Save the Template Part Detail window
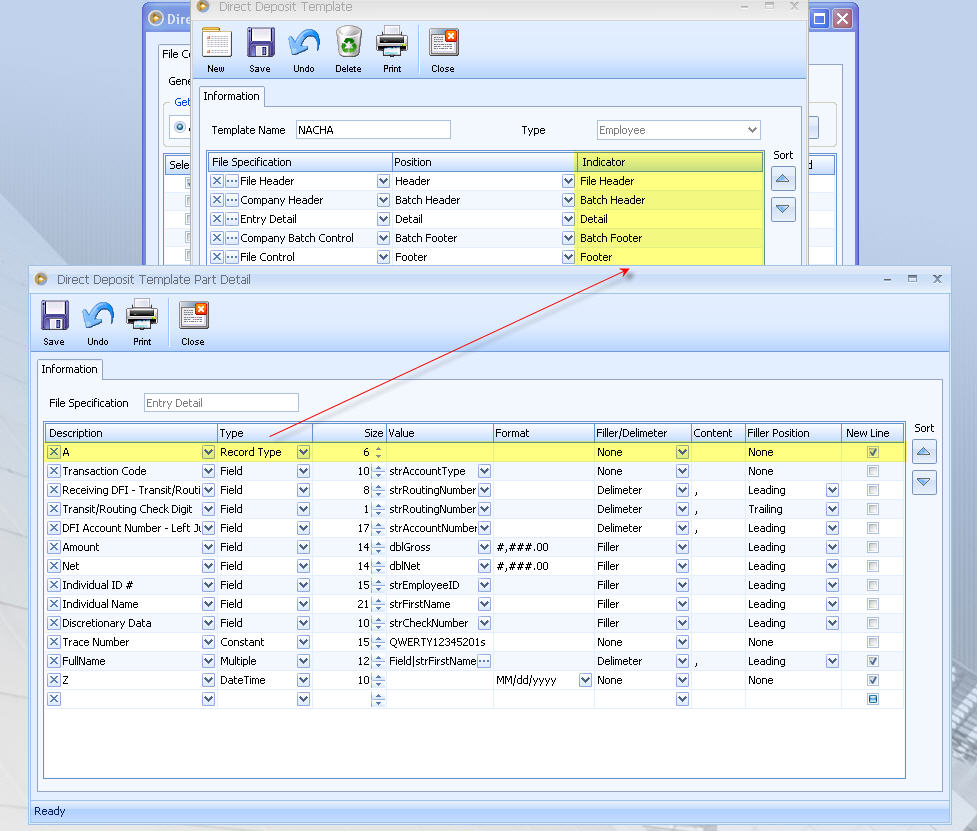The height and width of the screenshot is (831, 977). (x=54, y=316)
